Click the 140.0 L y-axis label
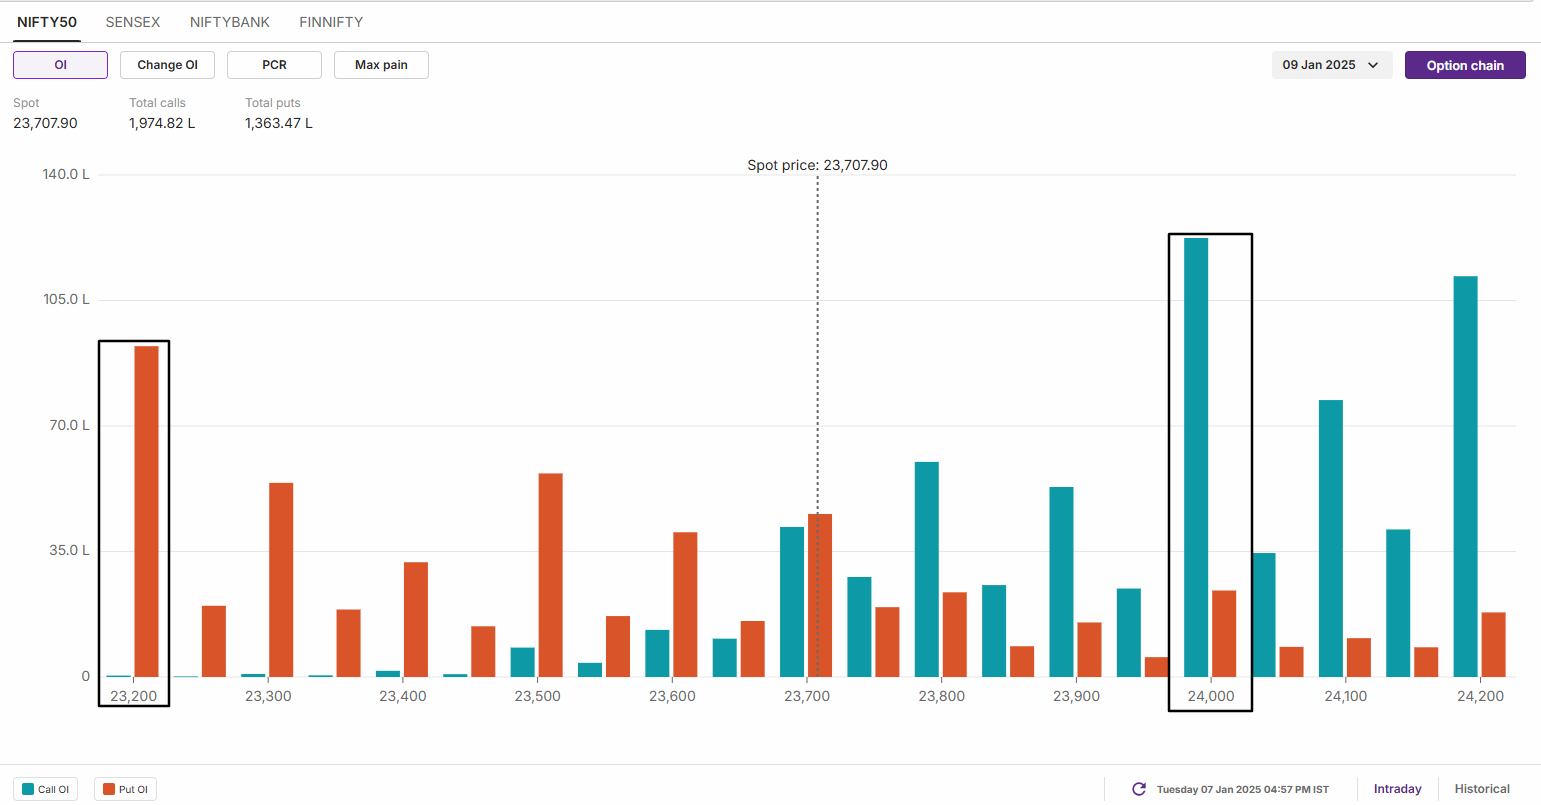Viewport: 1541px width, 805px height. 66,174
